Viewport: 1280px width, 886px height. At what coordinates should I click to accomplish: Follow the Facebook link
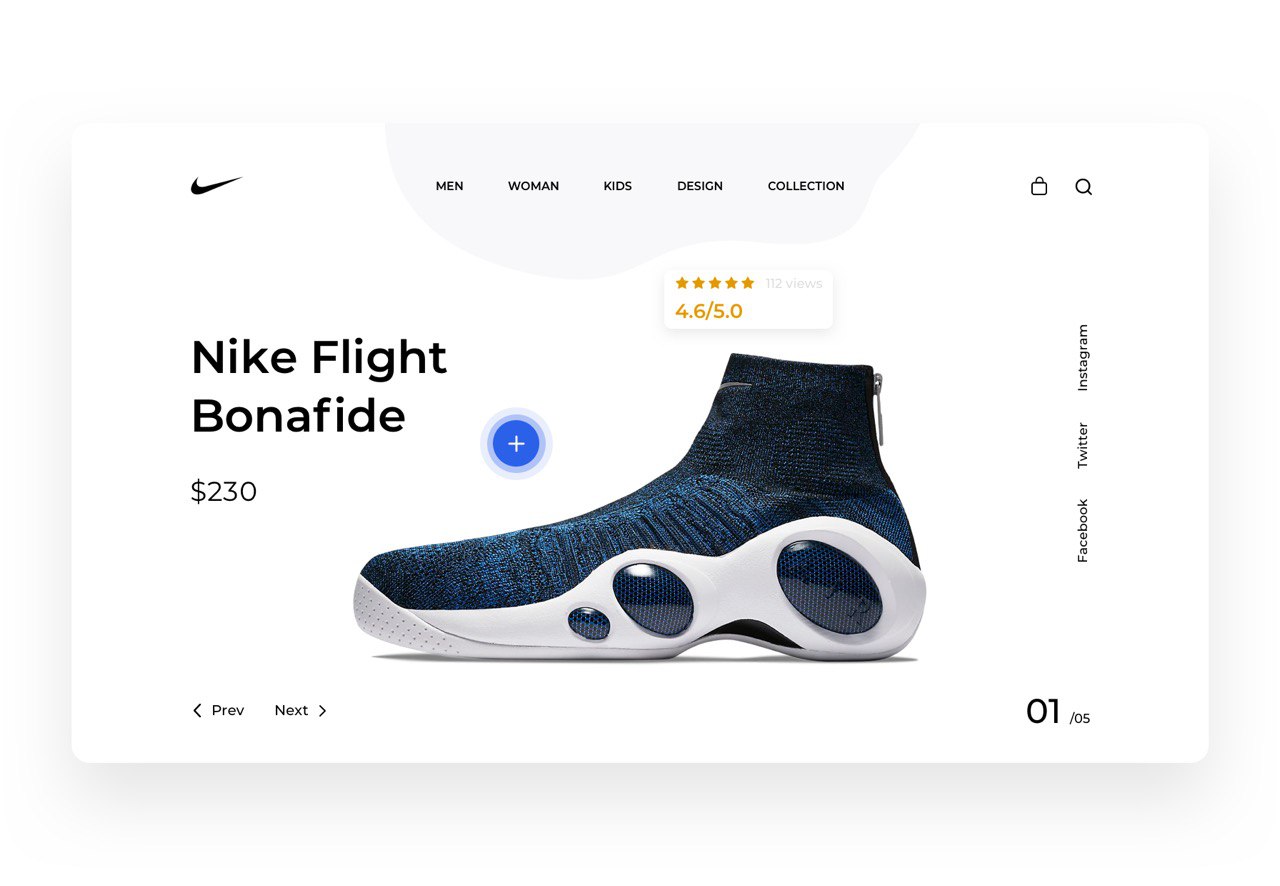[x=1082, y=531]
